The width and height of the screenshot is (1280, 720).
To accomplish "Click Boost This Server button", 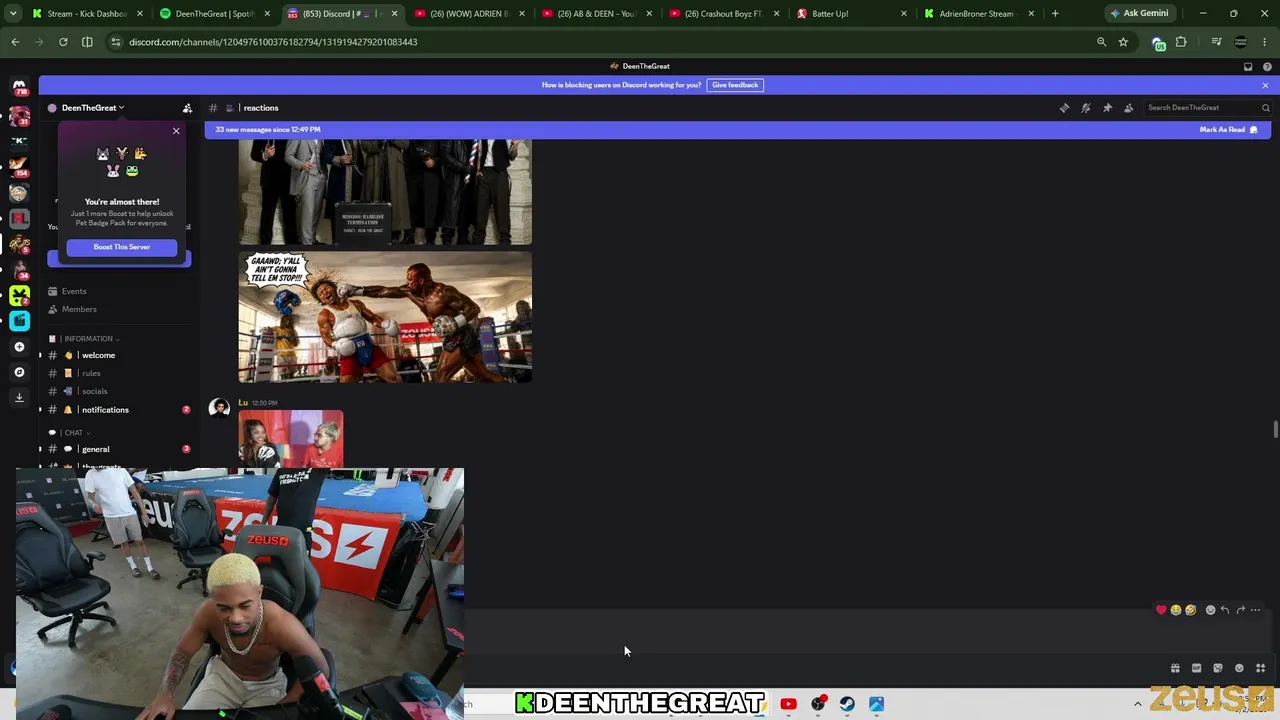I will (122, 247).
